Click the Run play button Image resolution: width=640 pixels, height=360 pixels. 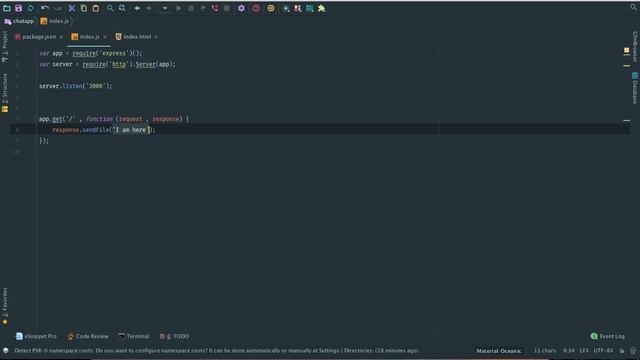pyautogui.click(x=179, y=8)
